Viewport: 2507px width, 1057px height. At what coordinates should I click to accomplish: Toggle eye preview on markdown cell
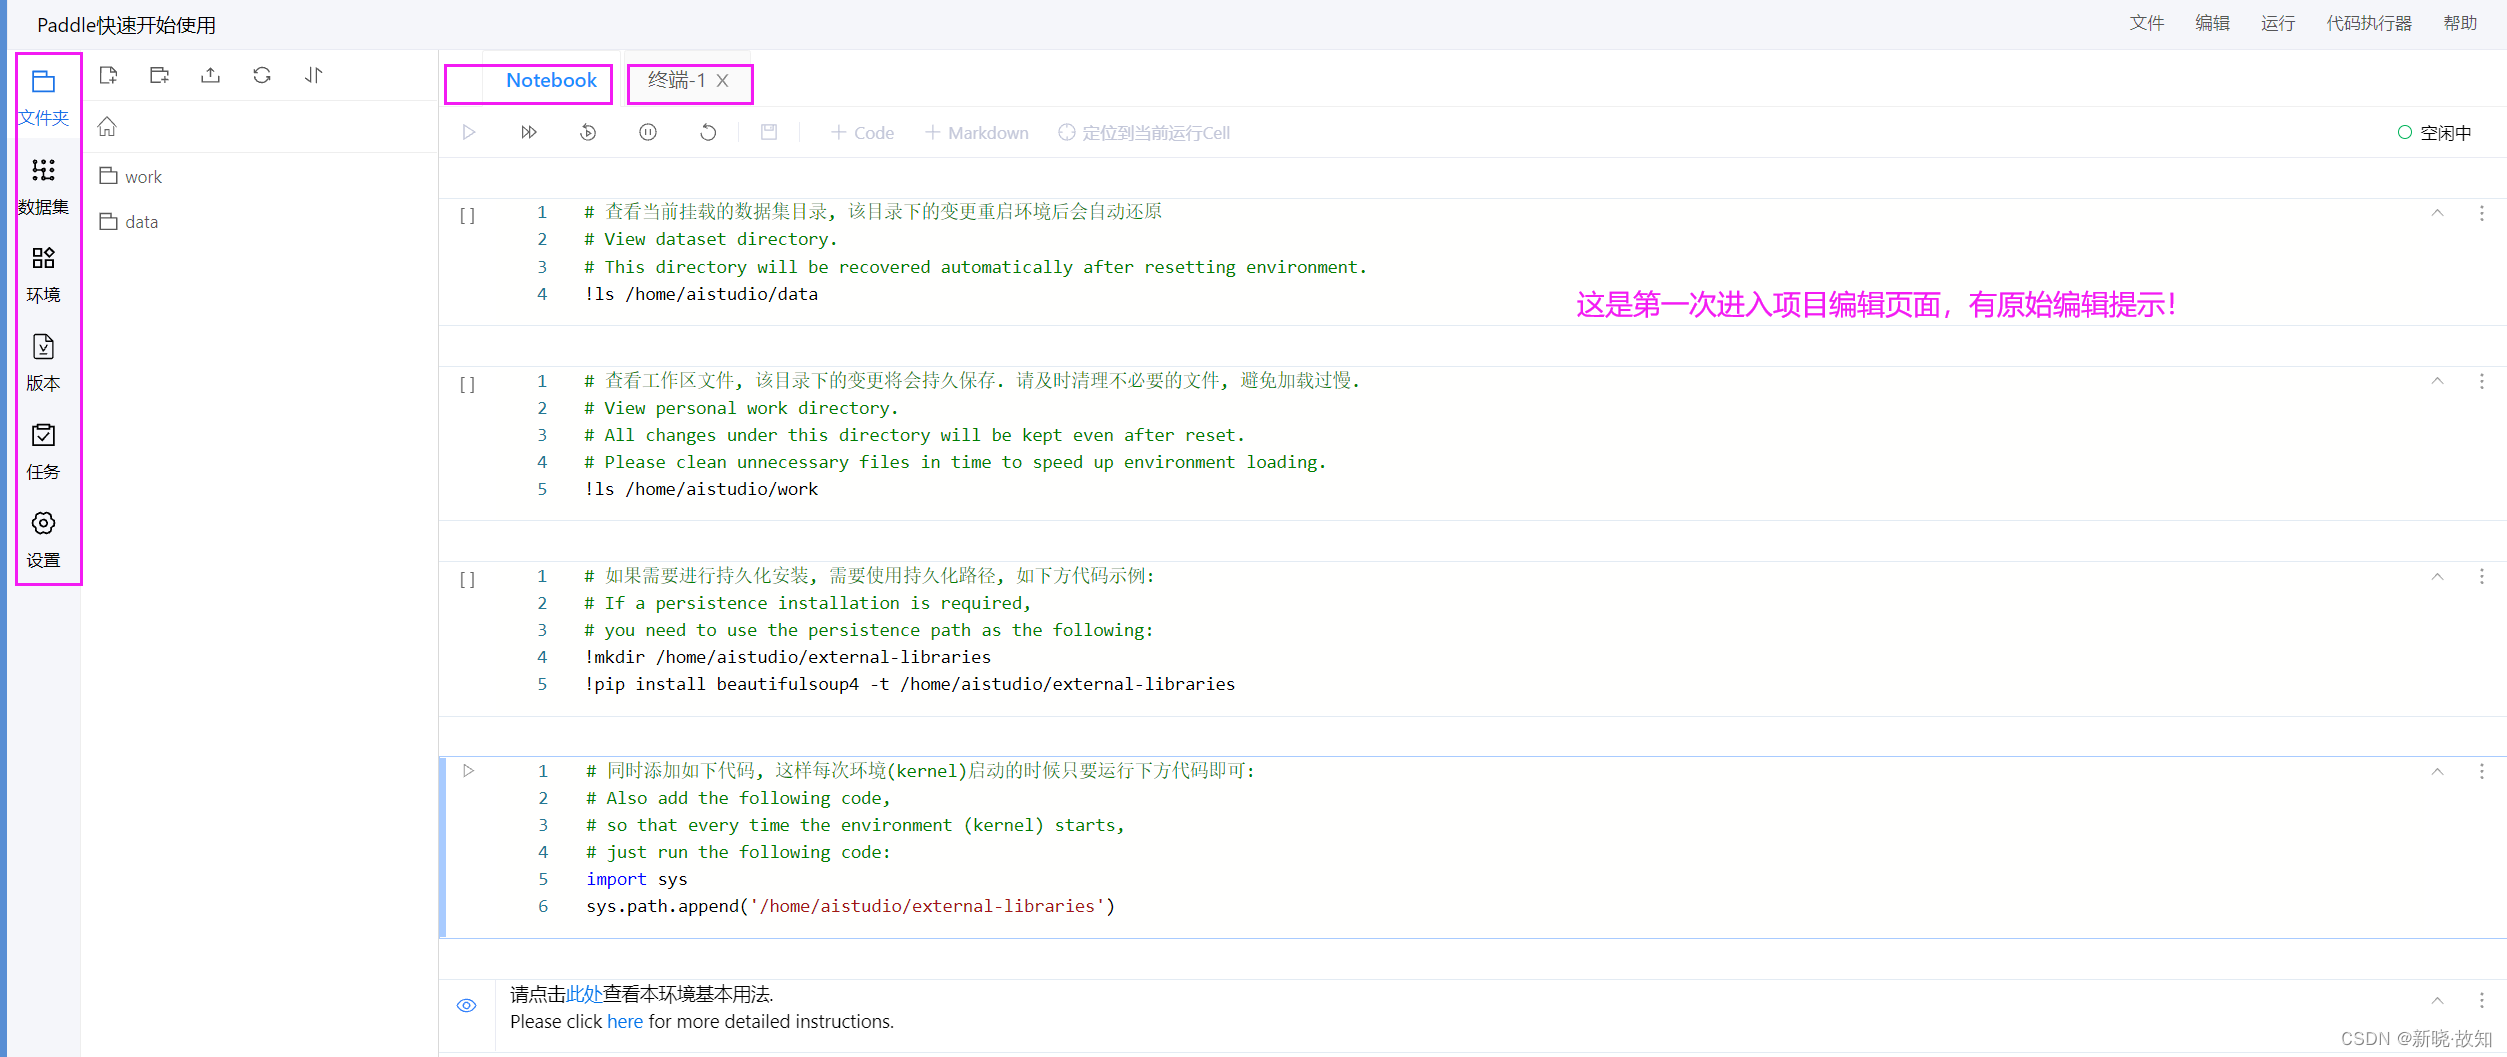[467, 1006]
